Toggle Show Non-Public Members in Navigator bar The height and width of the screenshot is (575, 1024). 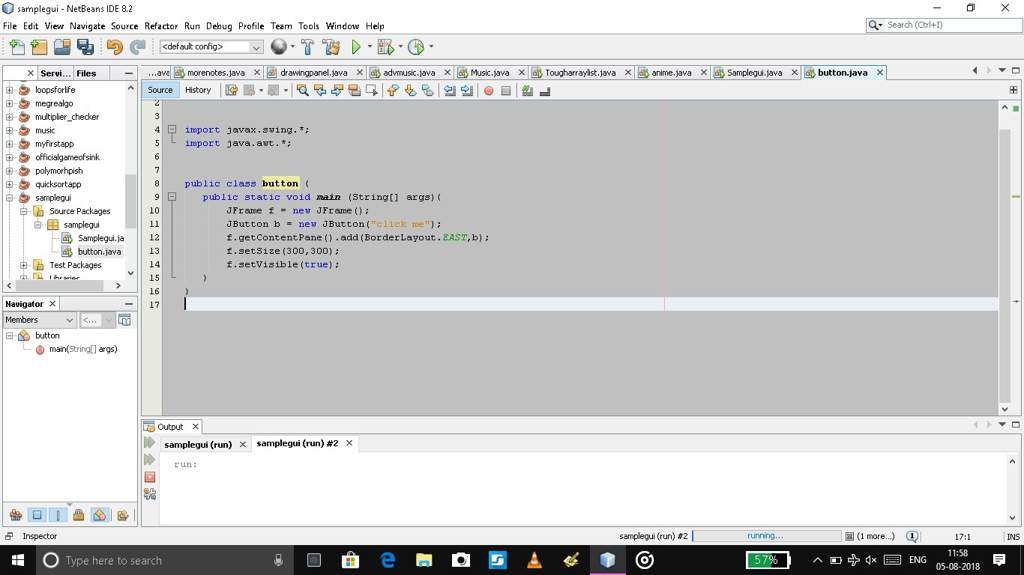tap(78, 515)
